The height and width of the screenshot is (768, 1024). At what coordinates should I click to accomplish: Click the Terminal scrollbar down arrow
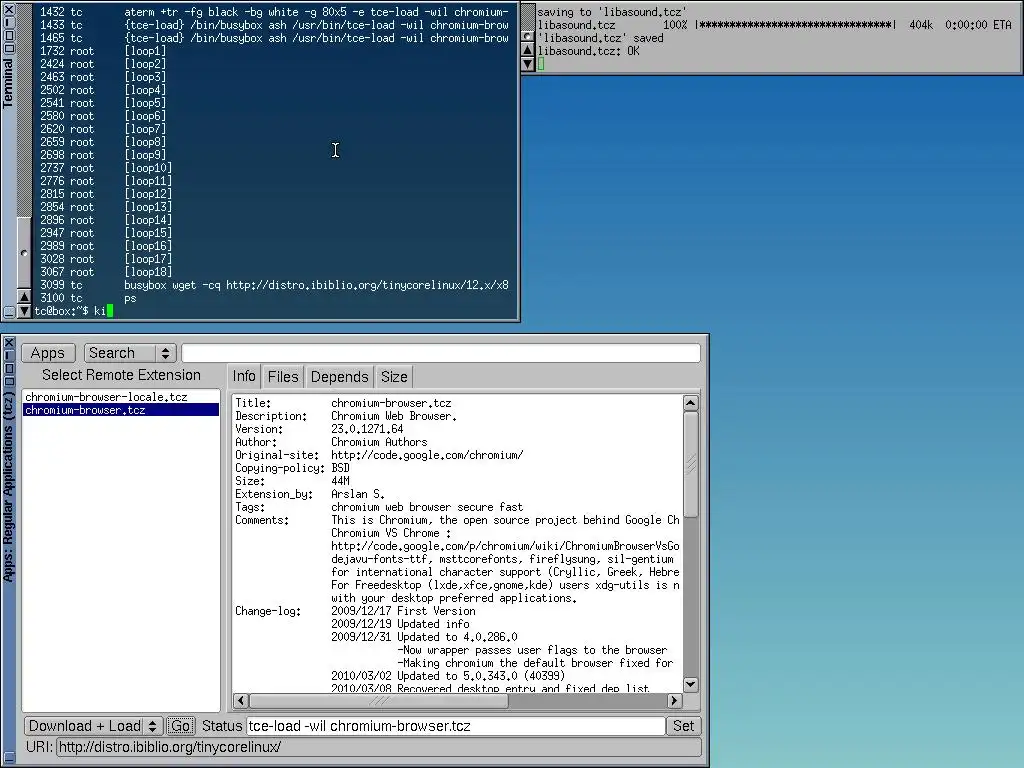pos(24,311)
